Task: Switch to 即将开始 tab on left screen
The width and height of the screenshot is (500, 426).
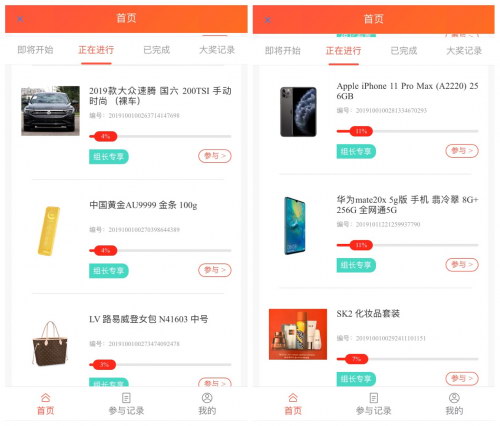Action: (35, 50)
